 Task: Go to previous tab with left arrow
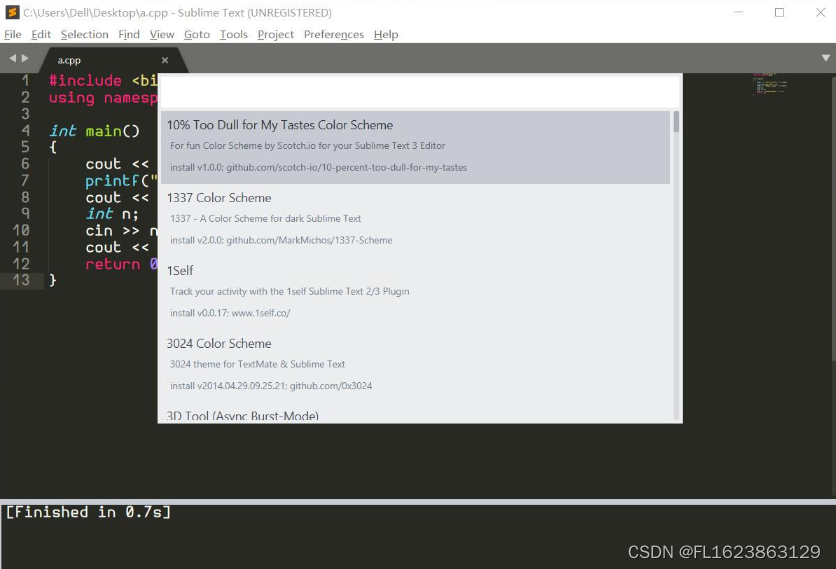(x=12, y=58)
